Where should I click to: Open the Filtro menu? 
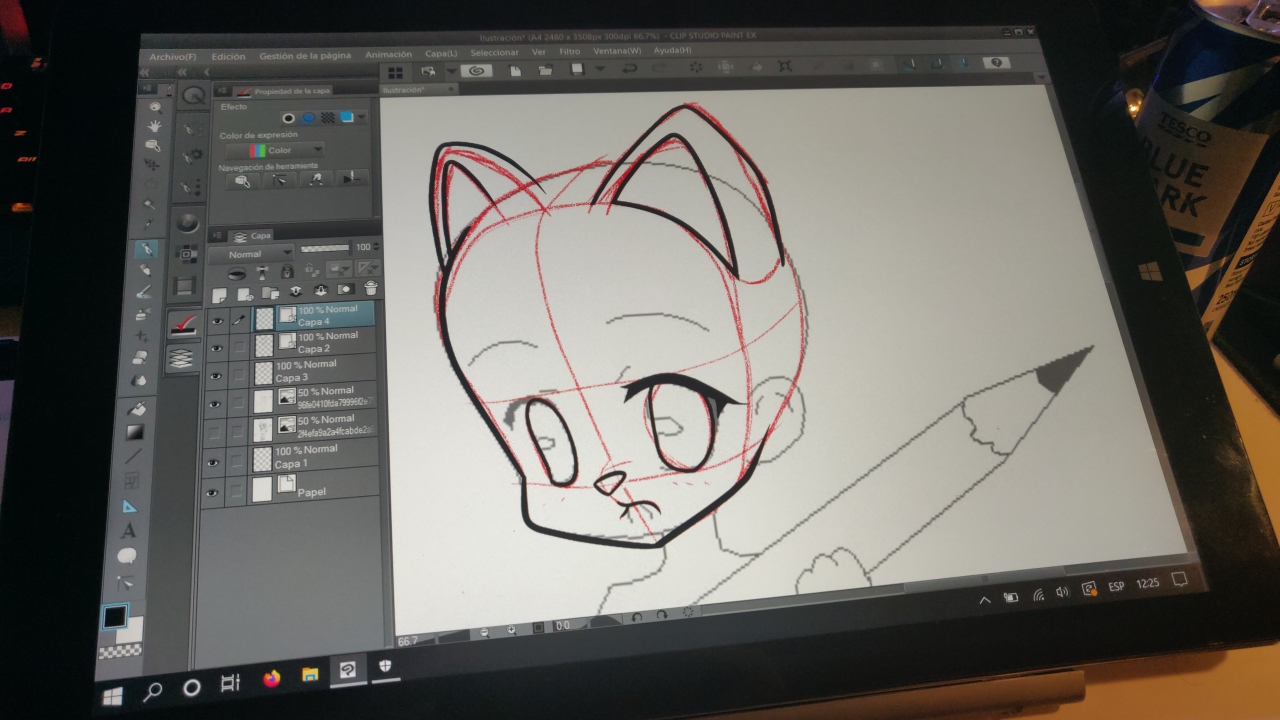coord(570,51)
